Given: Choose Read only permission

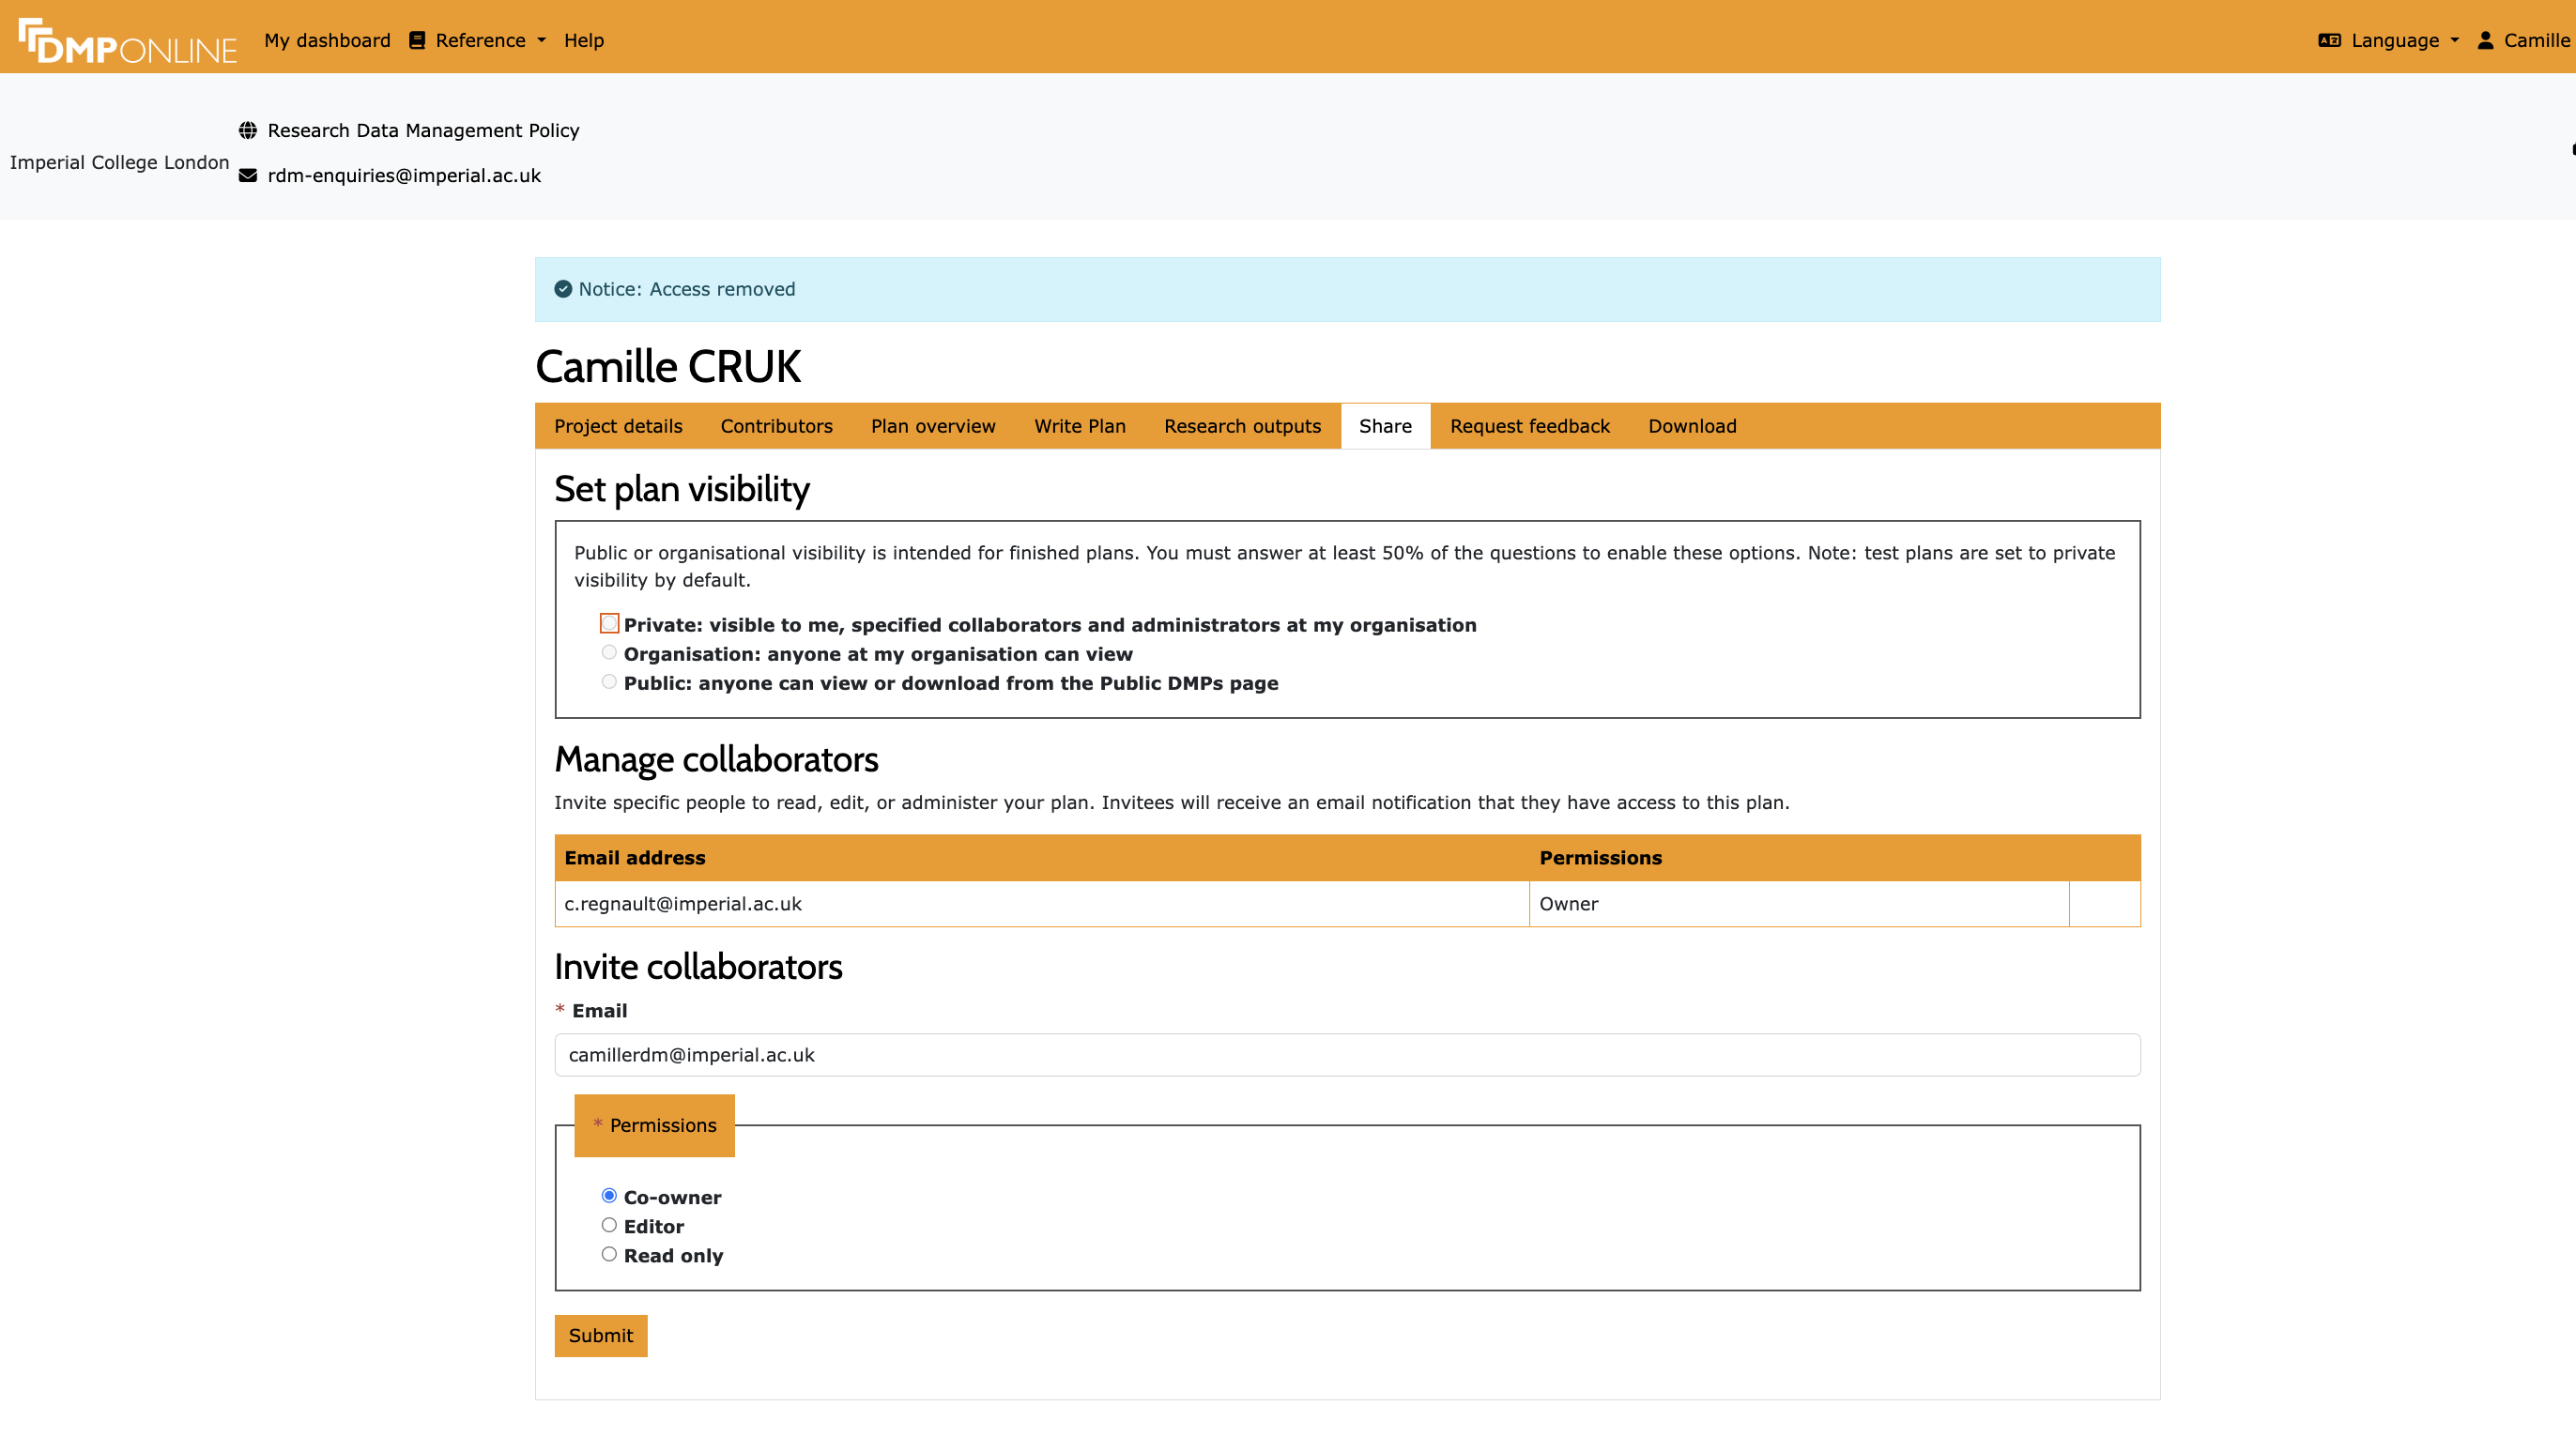Looking at the screenshot, I should point(609,1255).
